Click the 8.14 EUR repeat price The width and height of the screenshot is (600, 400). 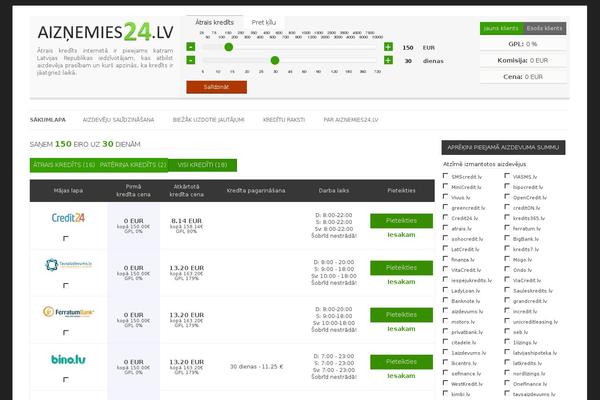pyautogui.click(x=186, y=221)
